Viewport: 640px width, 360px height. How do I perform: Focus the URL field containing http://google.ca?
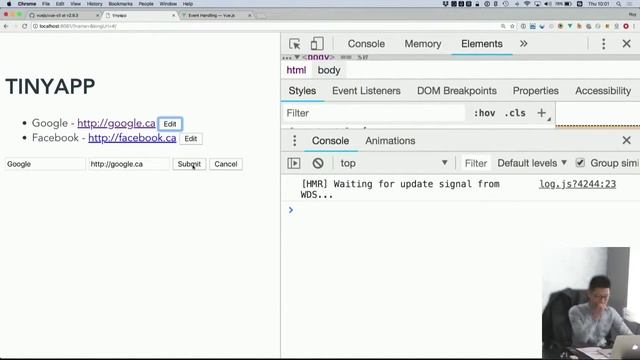pyautogui.click(x=129, y=164)
